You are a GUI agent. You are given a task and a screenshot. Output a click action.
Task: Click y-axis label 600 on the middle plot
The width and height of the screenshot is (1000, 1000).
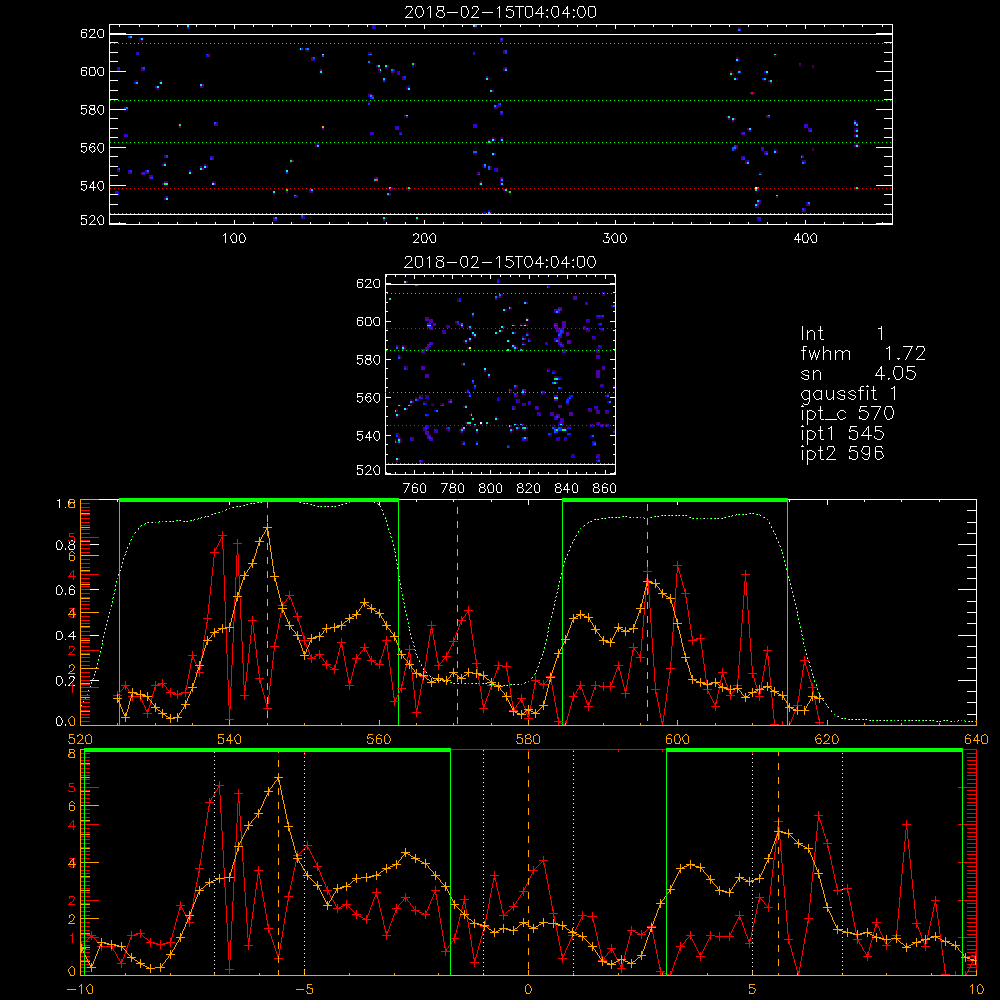point(369,322)
